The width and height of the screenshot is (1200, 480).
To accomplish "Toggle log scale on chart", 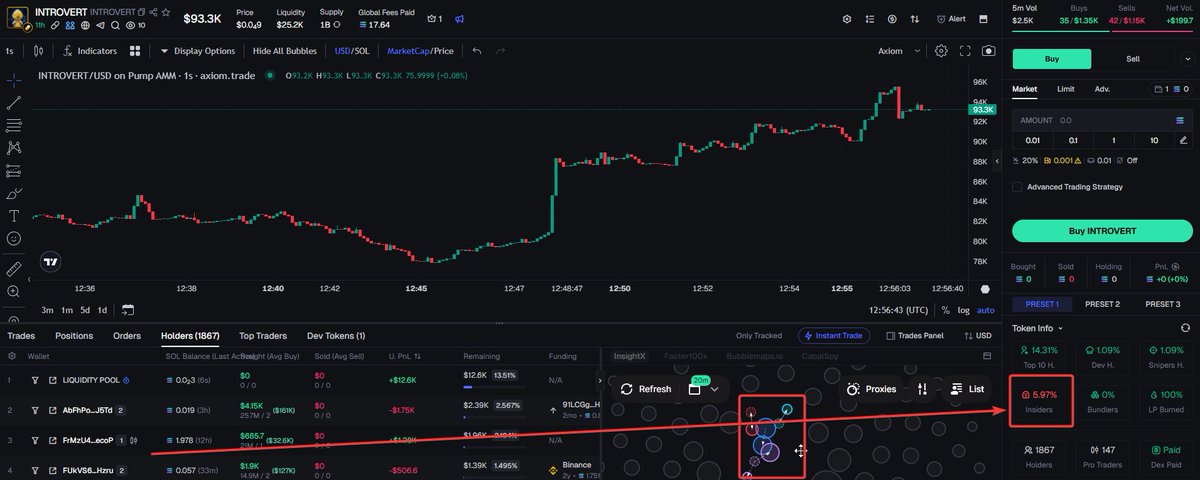I will (x=963, y=310).
